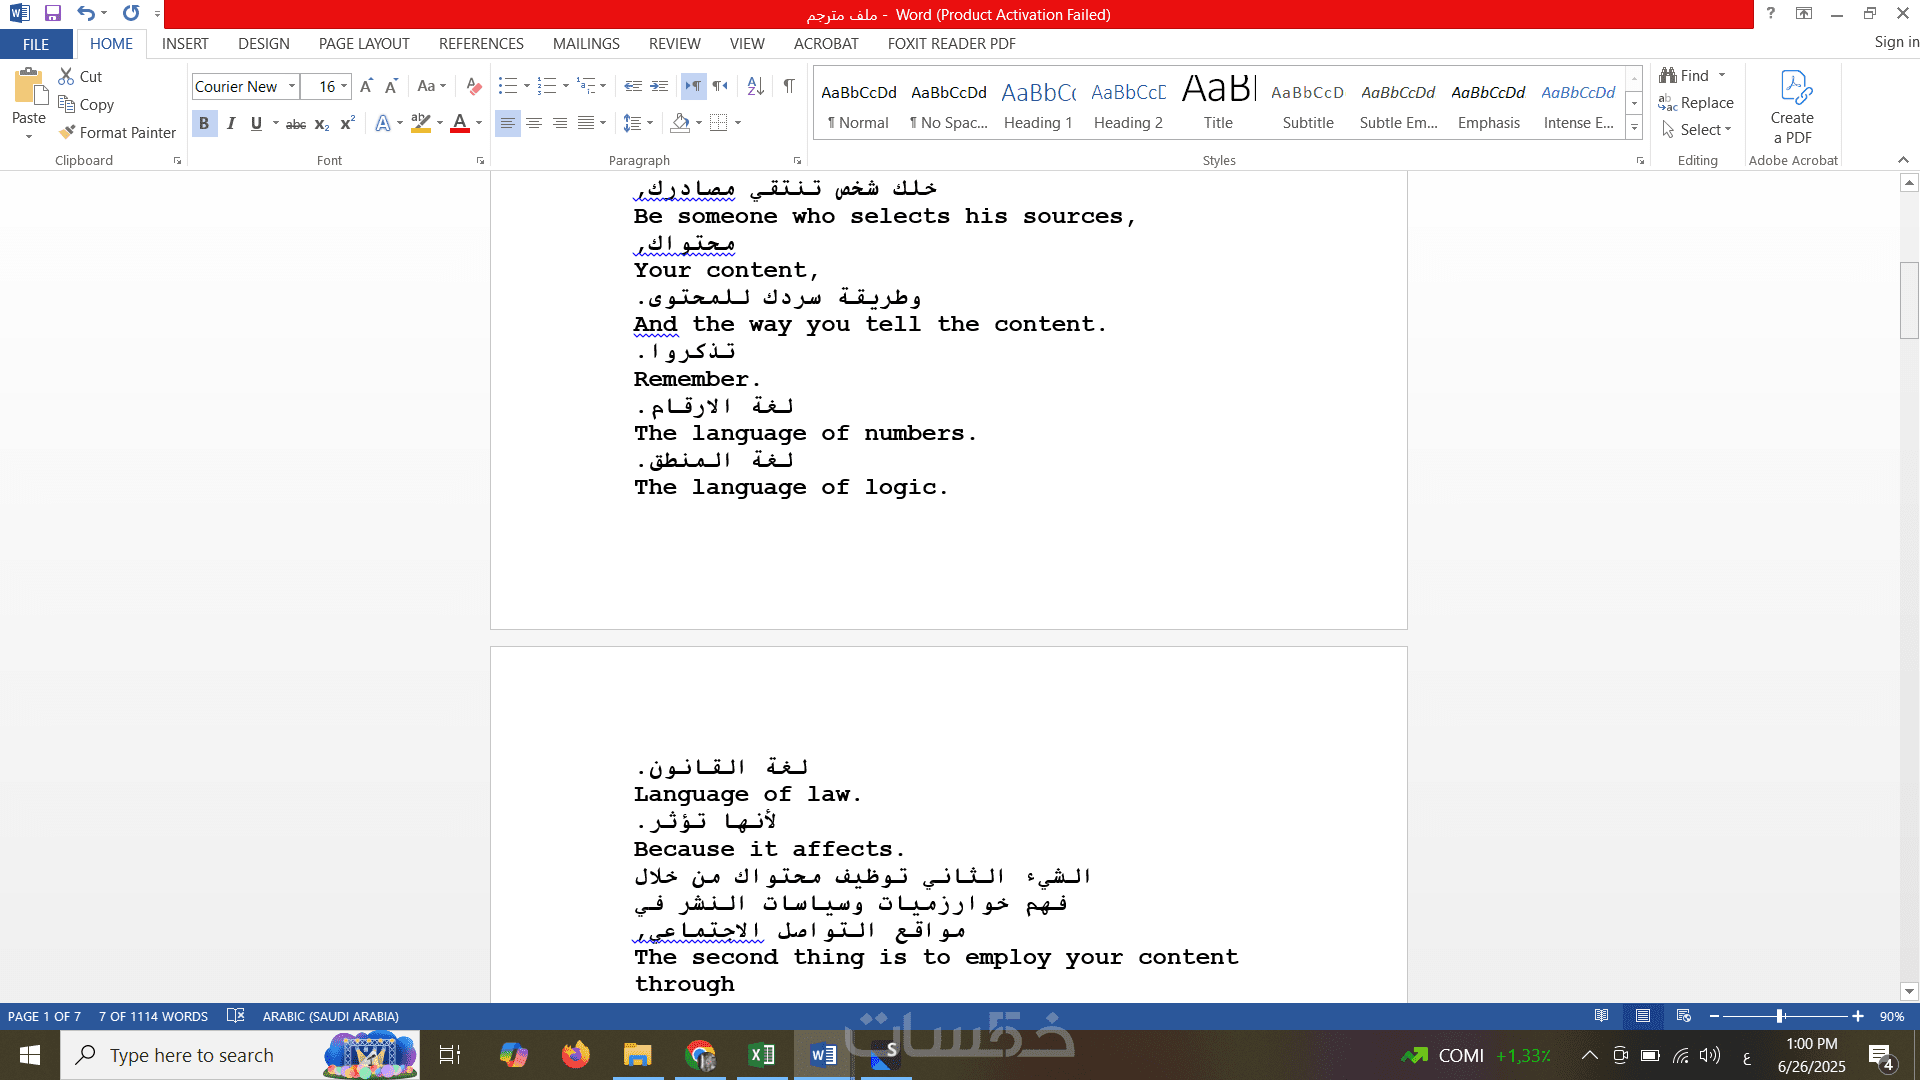Toggle Bold formatting
The image size is (1920, 1080).
click(204, 124)
